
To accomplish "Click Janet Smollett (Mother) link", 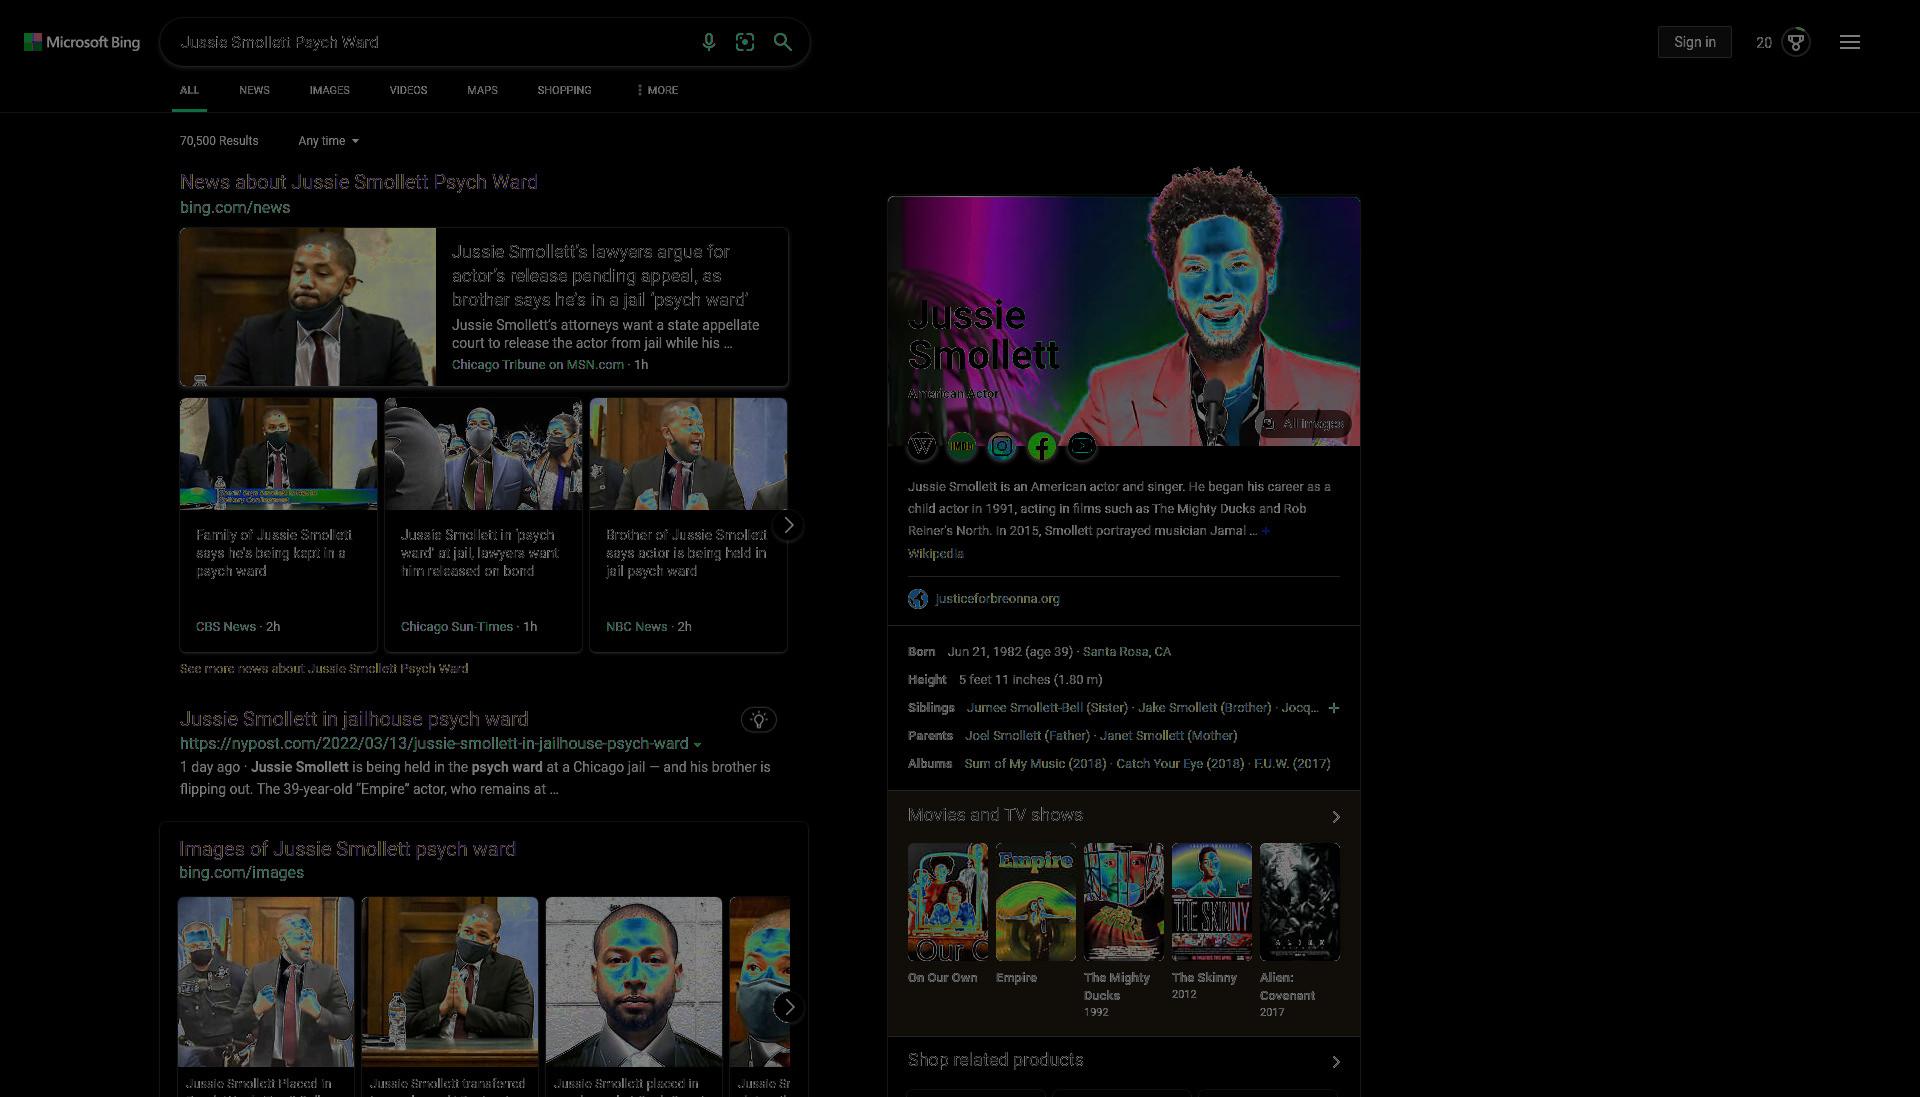I will coord(1168,736).
